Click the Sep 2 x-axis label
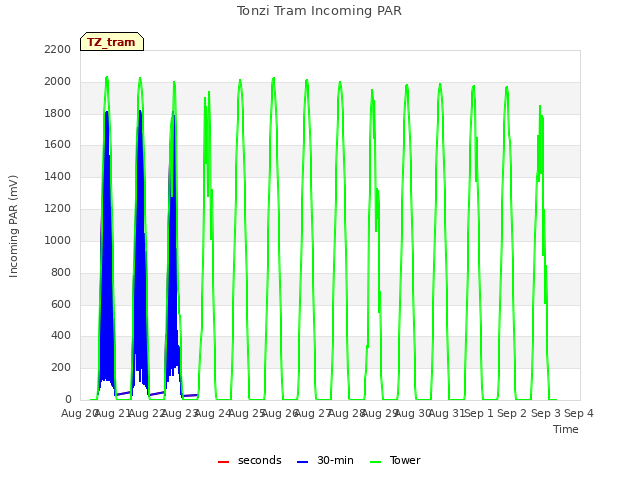The width and height of the screenshot is (640, 480). tap(512, 413)
